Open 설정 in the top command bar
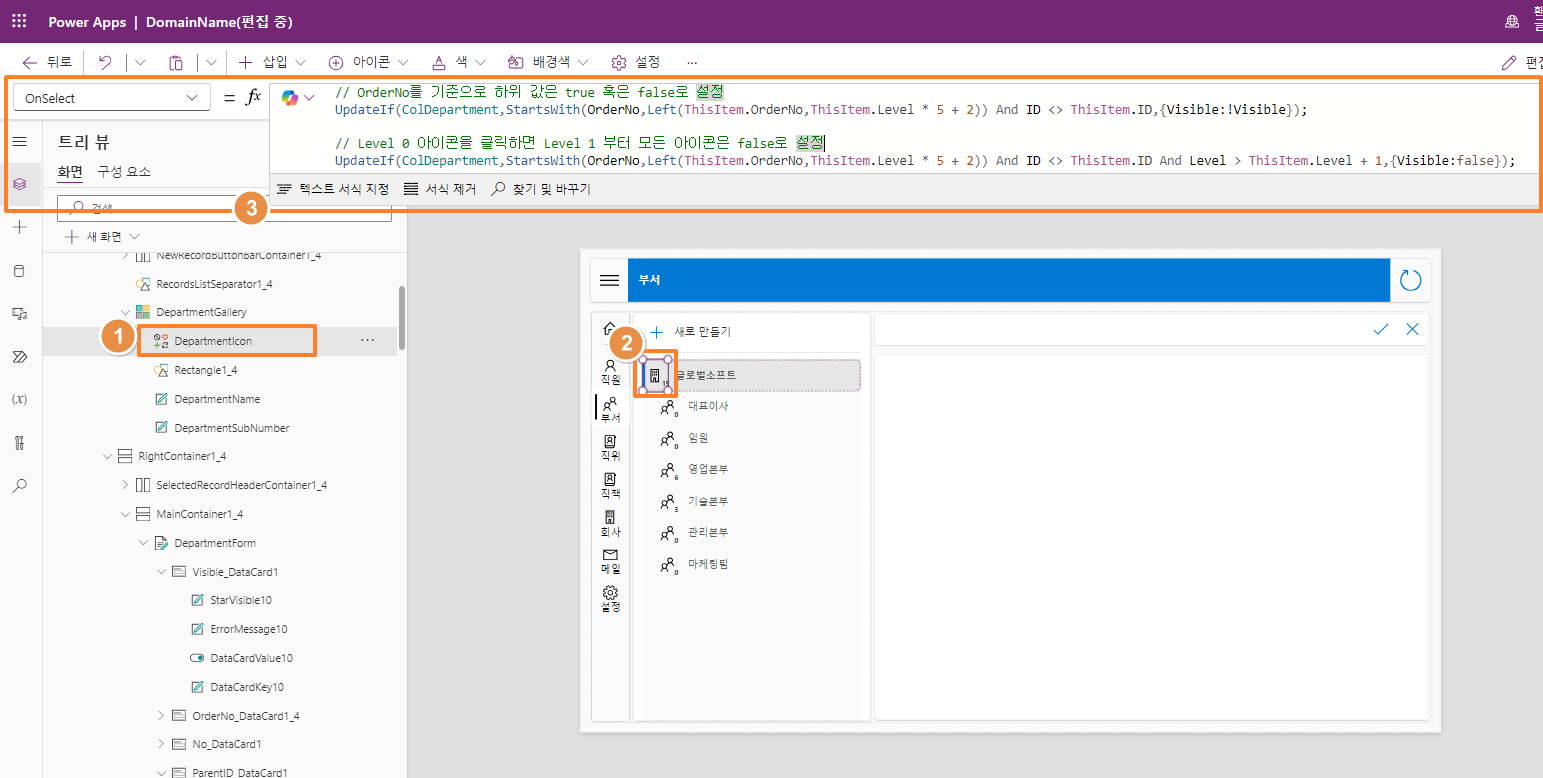This screenshot has width=1543, height=778. (x=636, y=62)
